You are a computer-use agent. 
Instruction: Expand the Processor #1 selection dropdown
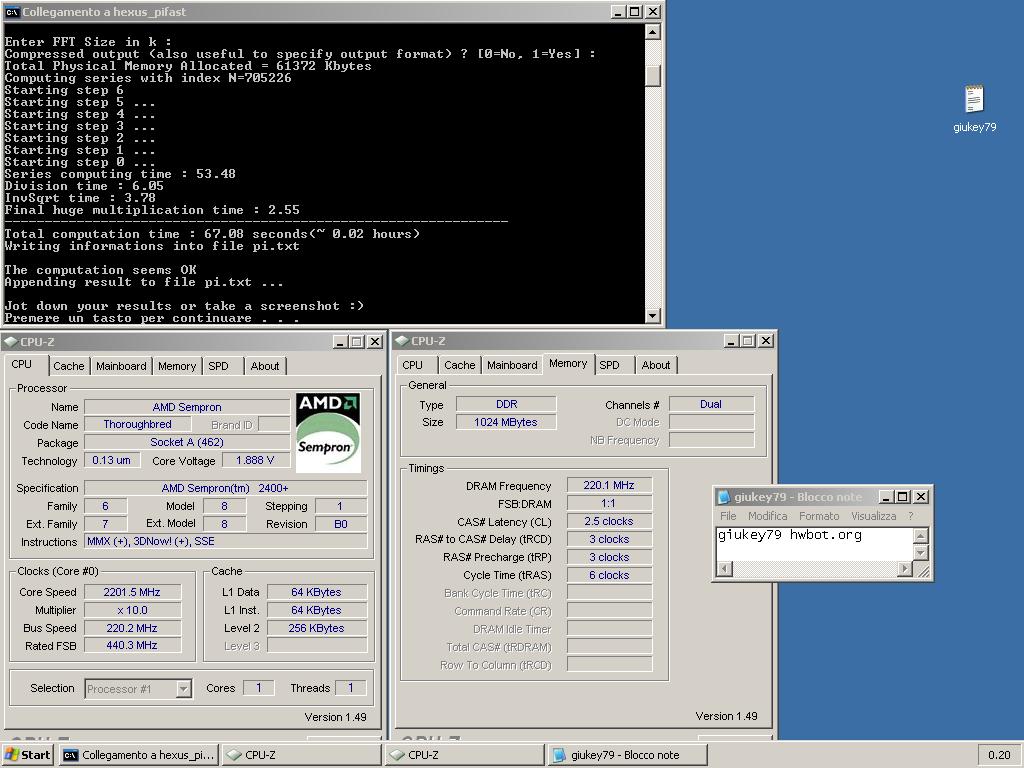tap(184, 688)
